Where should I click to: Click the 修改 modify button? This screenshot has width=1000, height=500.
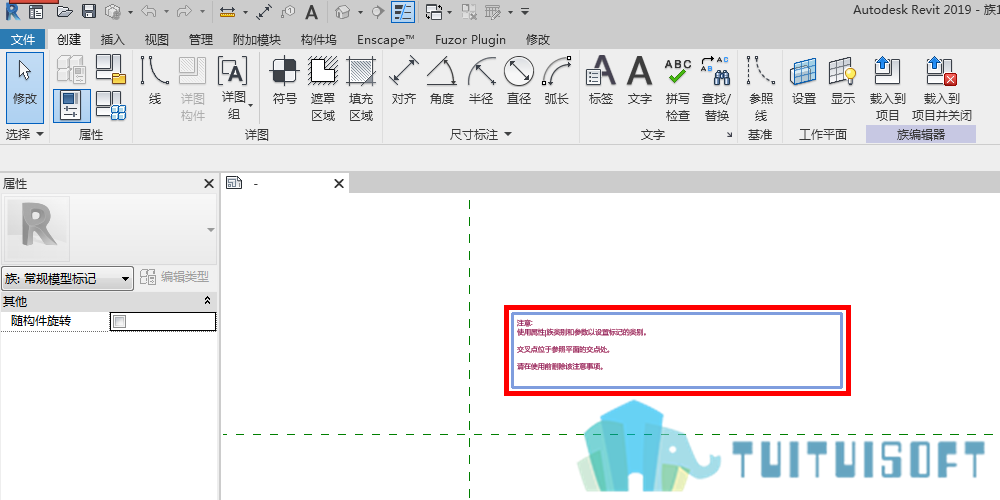[x=25, y=87]
